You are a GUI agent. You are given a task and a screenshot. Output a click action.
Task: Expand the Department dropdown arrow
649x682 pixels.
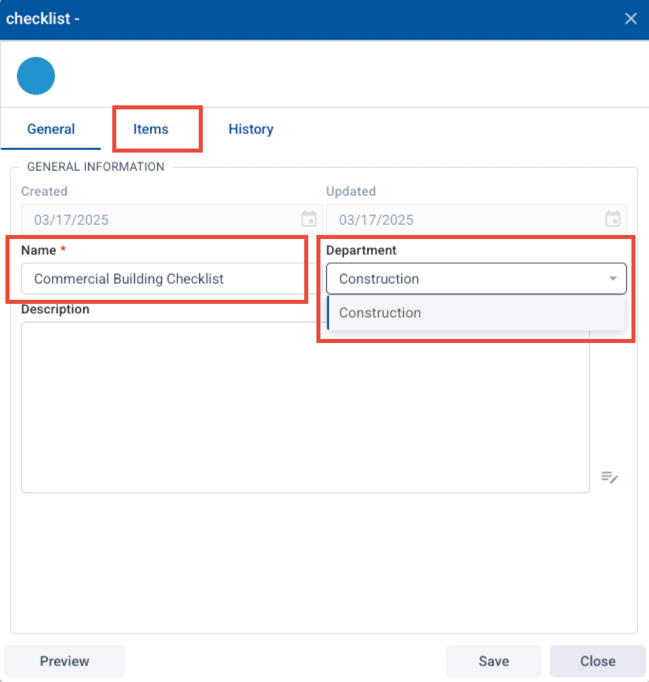pyautogui.click(x=612, y=279)
